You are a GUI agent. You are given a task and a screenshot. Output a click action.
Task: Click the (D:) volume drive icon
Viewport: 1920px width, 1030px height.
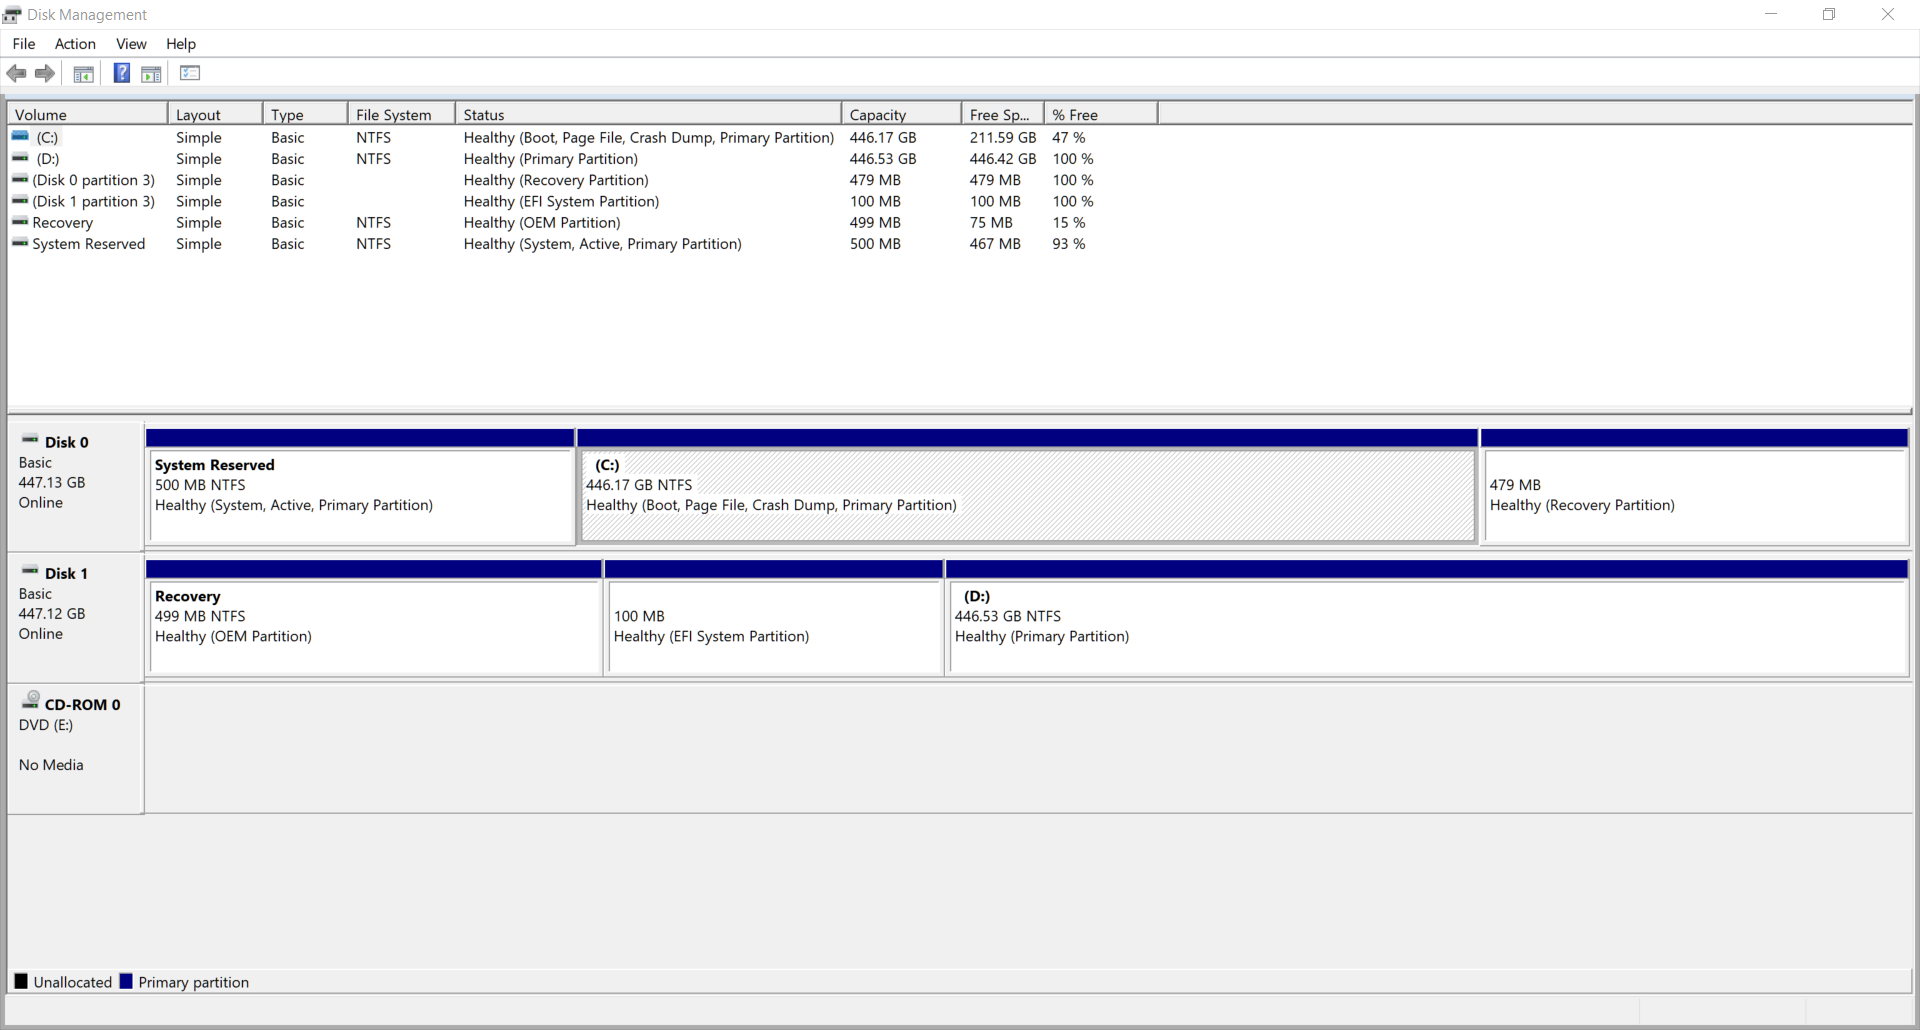[x=20, y=158]
